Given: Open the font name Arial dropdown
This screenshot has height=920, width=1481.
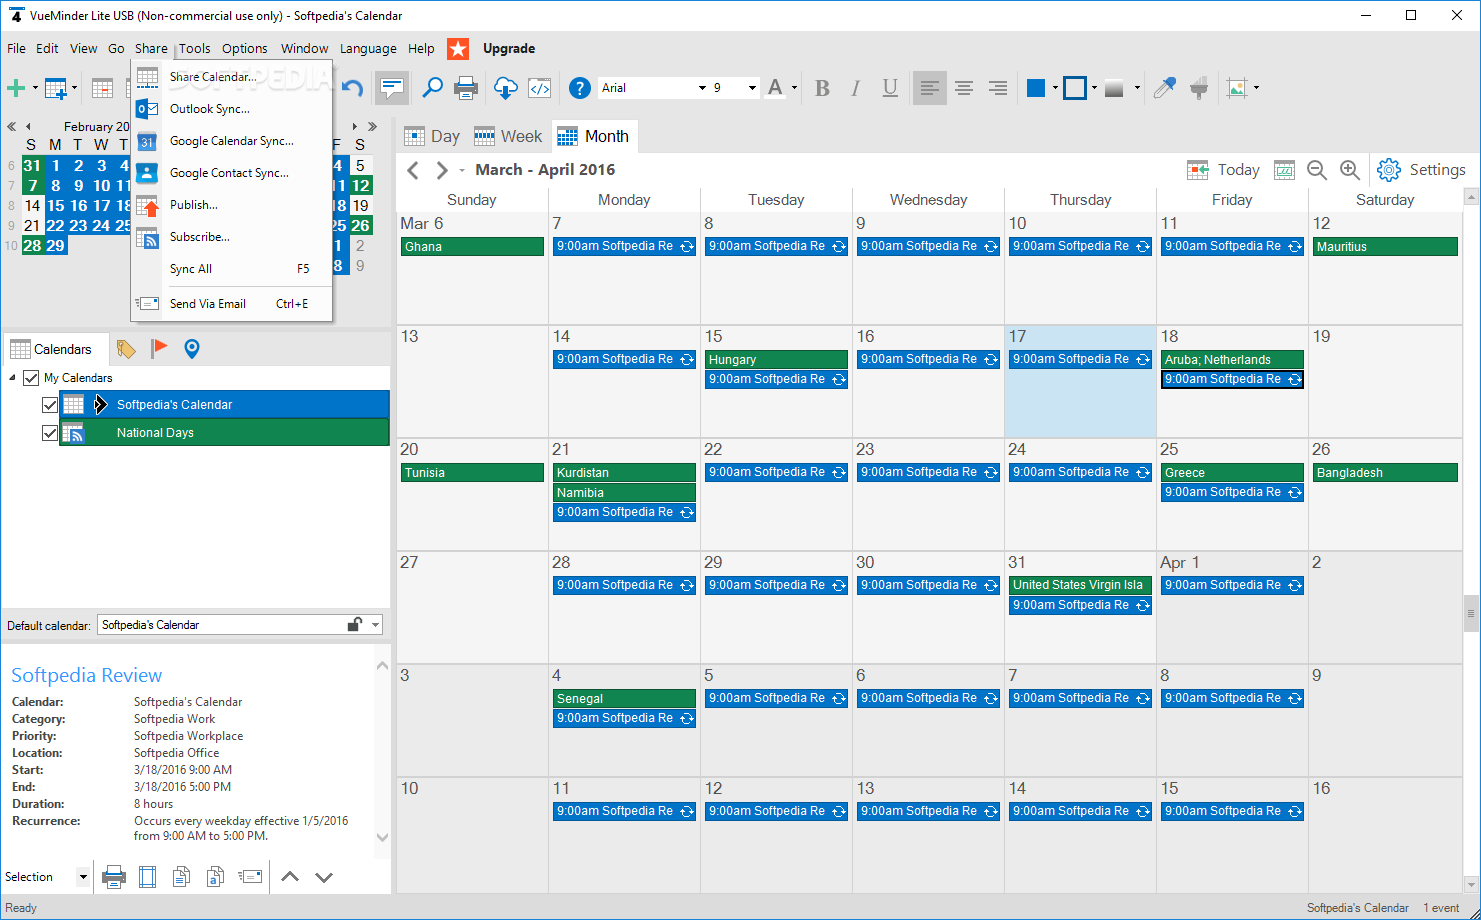Looking at the screenshot, I should click(x=702, y=88).
